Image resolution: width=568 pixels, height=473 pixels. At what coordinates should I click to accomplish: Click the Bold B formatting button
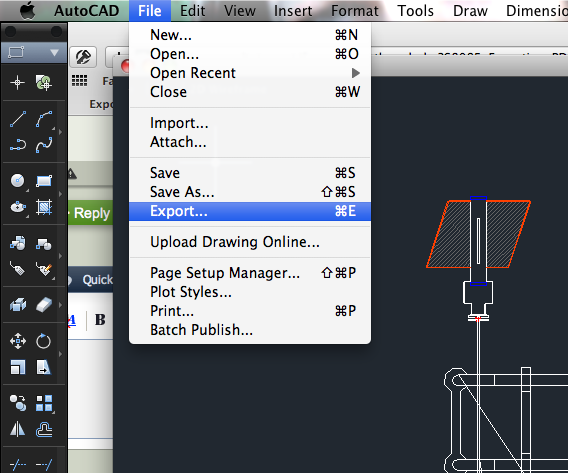pos(100,320)
